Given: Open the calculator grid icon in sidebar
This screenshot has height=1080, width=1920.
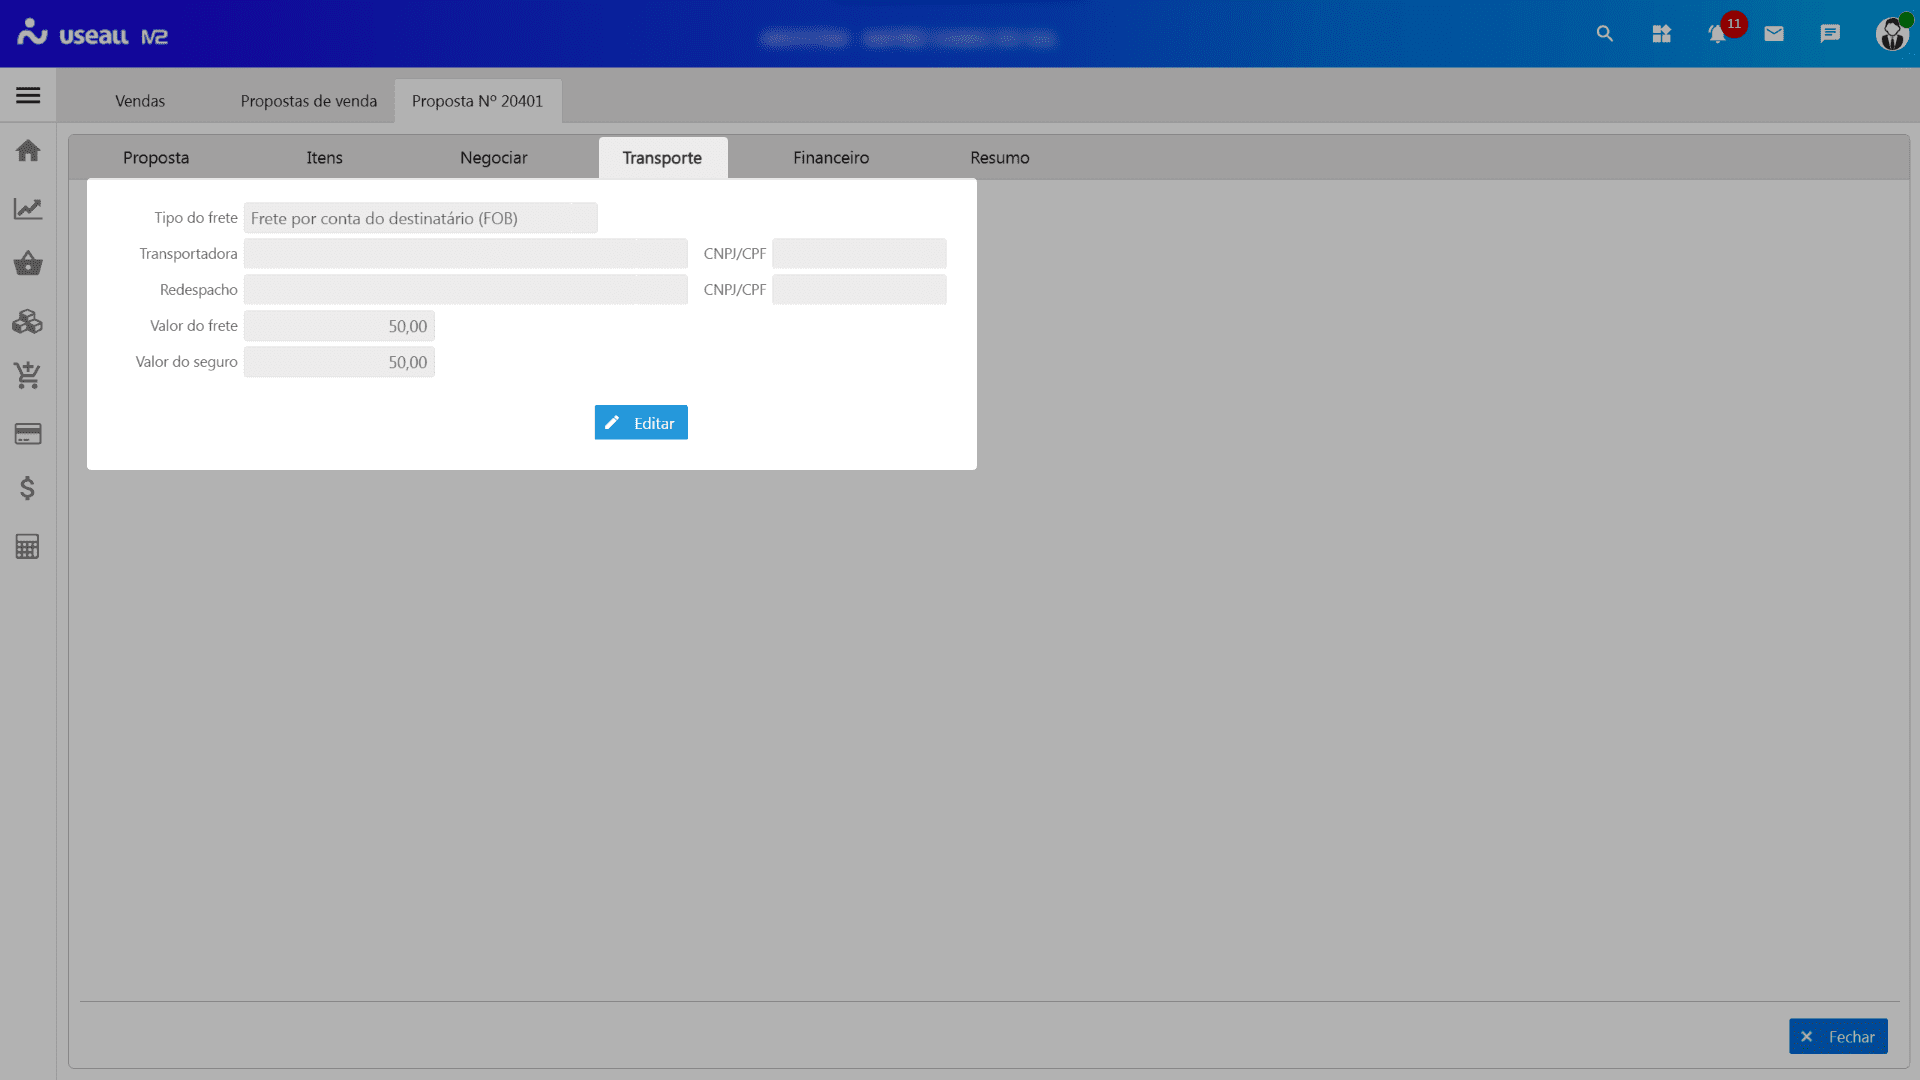Looking at the screenshot, I should click(x=28, y=547).
